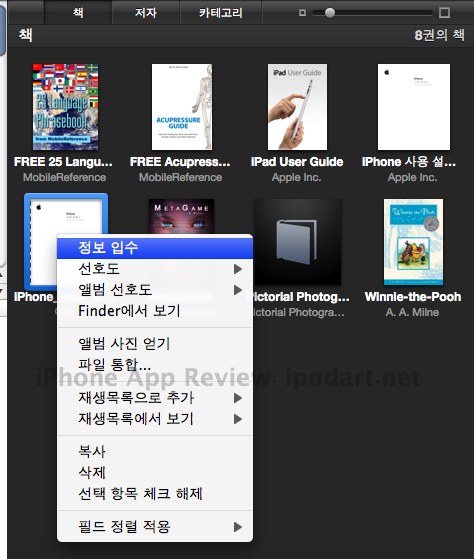Select the iPhone 사용 설명서 white cover in the top row
This screenshot has width=474, height=559.
(414, 107)
